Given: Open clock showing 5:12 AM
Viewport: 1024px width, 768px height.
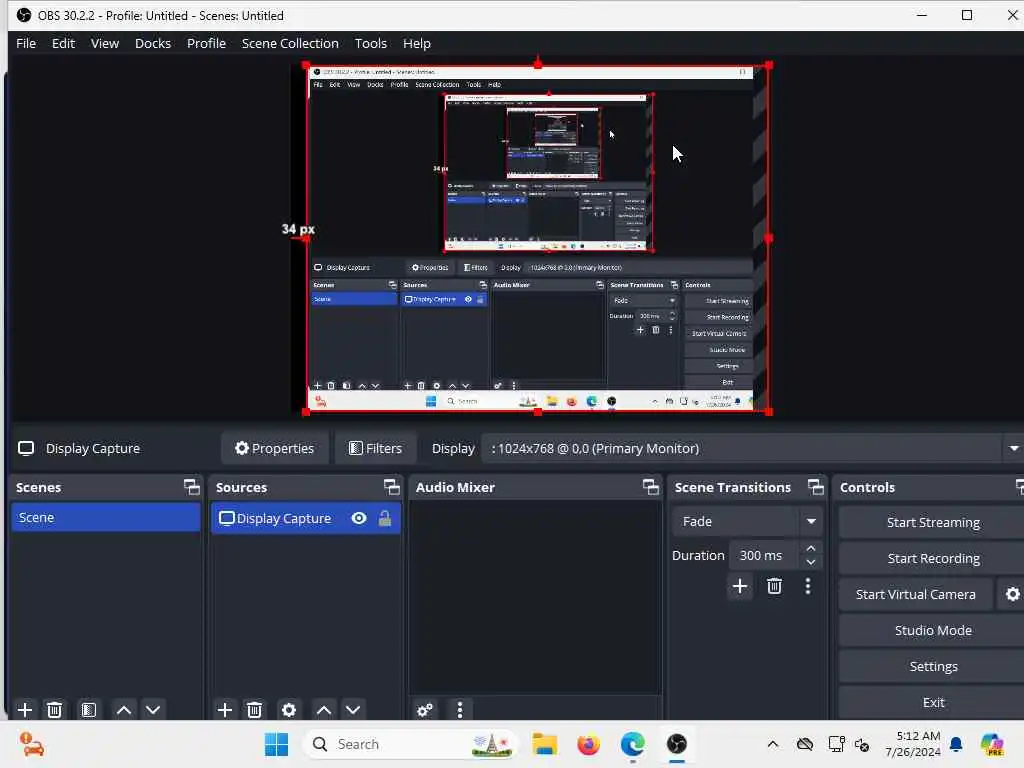Looking at the screenshot, I should pos(912,744).
